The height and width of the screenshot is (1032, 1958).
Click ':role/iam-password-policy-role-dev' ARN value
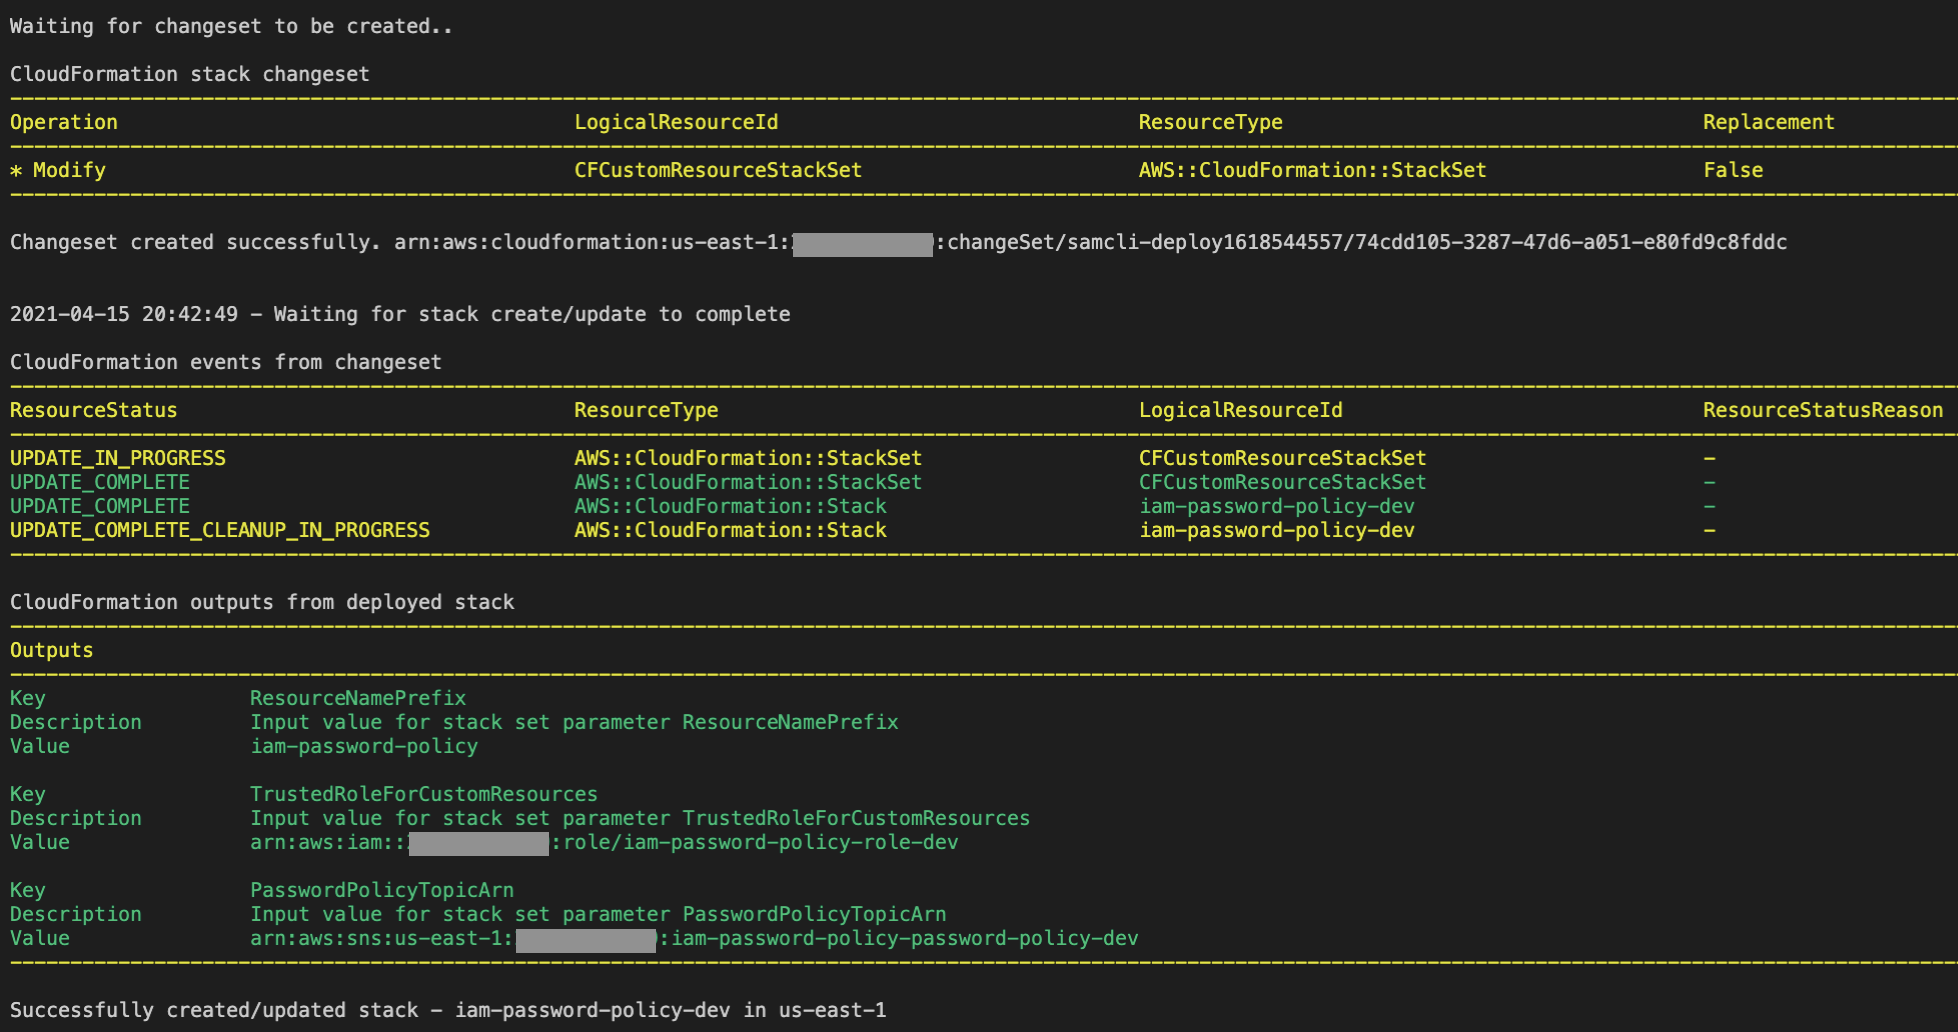click(x=755, y=842)
